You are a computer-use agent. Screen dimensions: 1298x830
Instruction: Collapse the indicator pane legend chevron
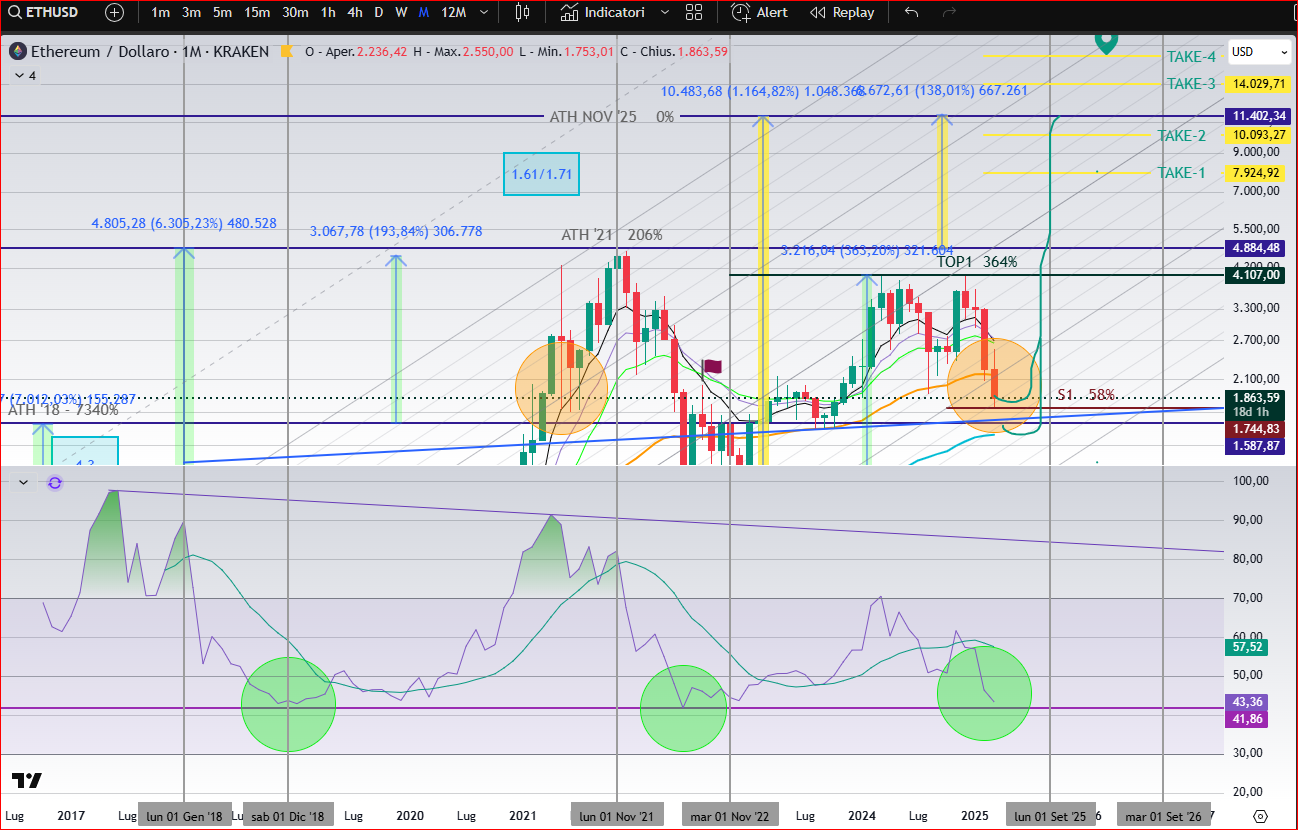(23, 483)
